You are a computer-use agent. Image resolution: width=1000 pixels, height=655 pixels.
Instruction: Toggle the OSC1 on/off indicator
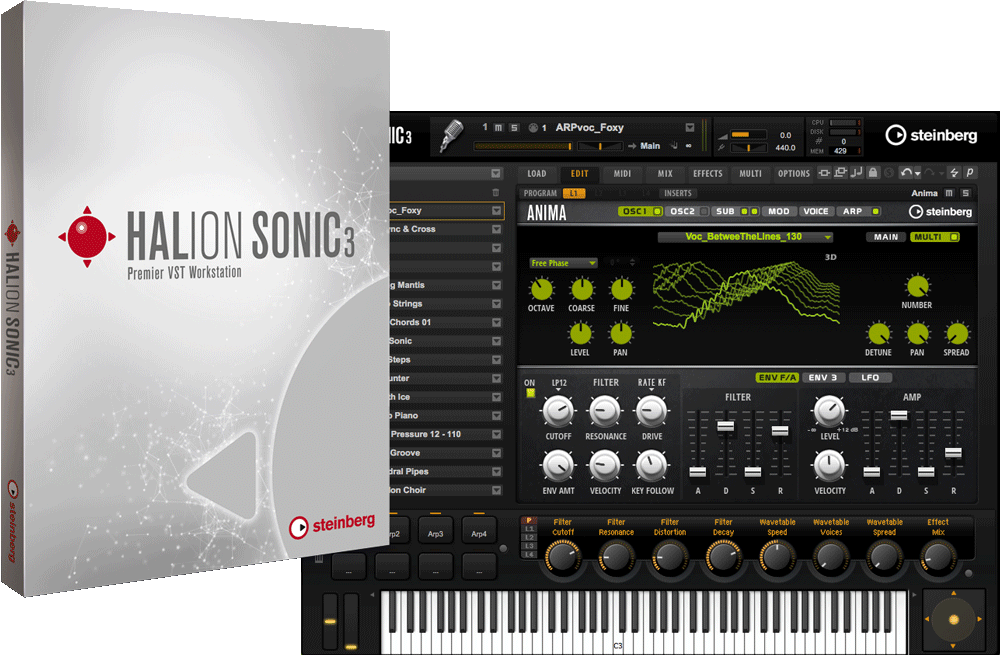pos(657,211)
